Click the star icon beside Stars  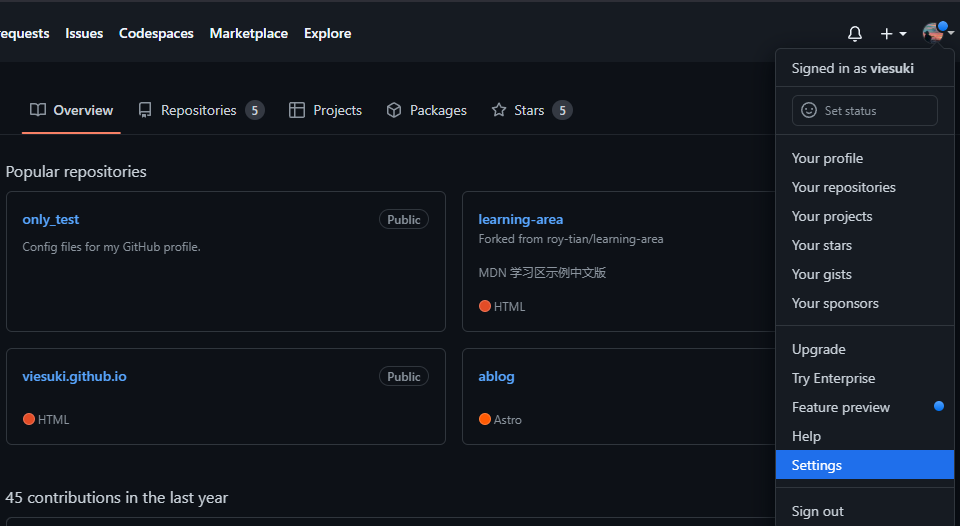pos(499,110)
